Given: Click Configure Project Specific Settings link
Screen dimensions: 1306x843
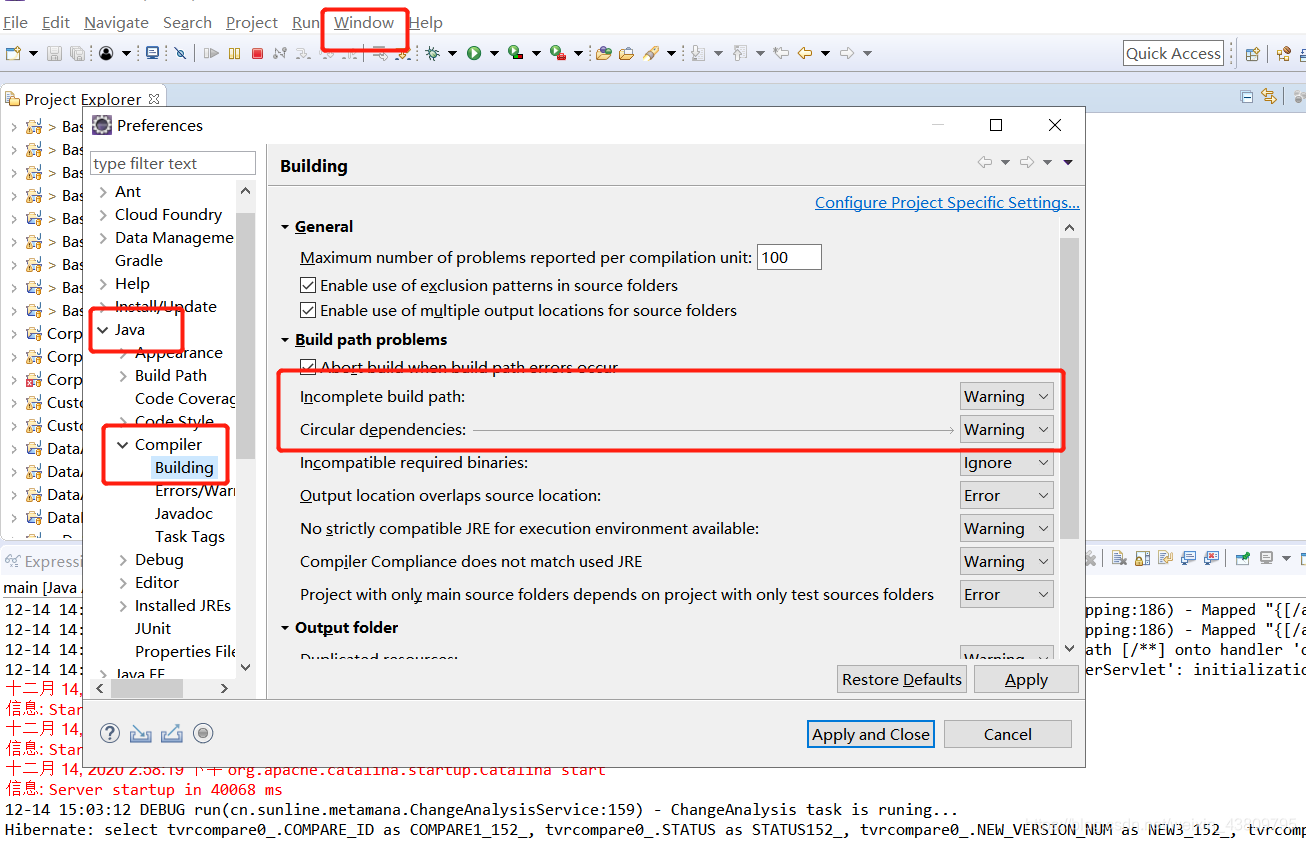Looking at the screenshot, I should click(x=947, y=202).
